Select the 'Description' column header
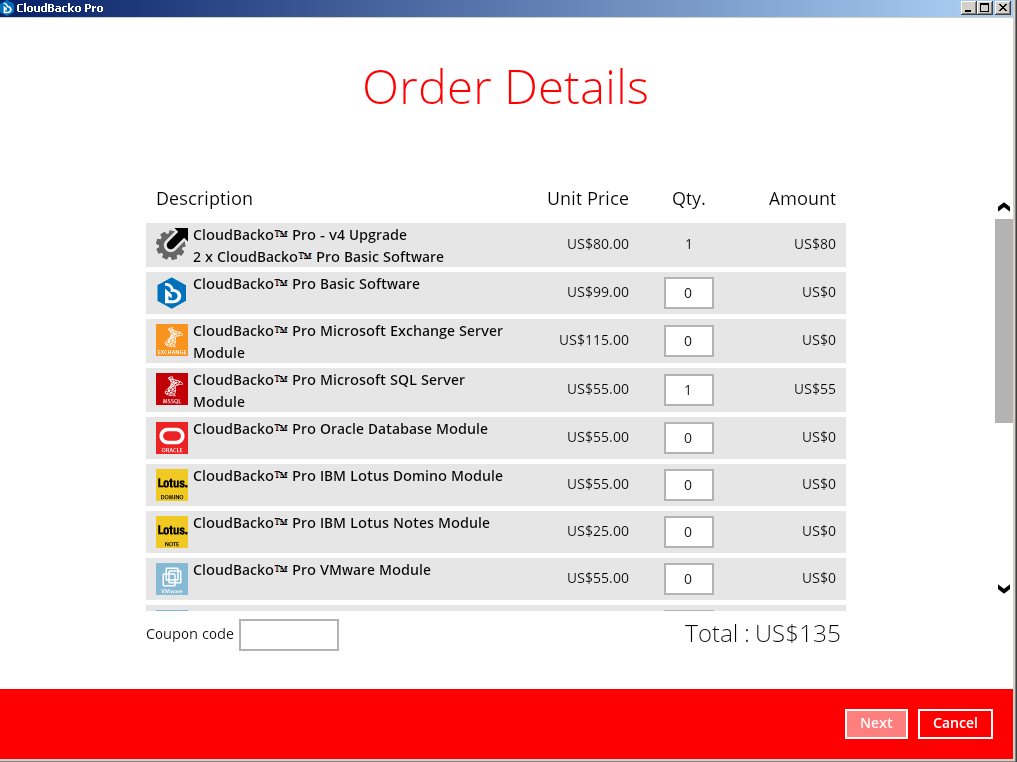The width and height of the screenshot is (1017, 762). point(204,199)
